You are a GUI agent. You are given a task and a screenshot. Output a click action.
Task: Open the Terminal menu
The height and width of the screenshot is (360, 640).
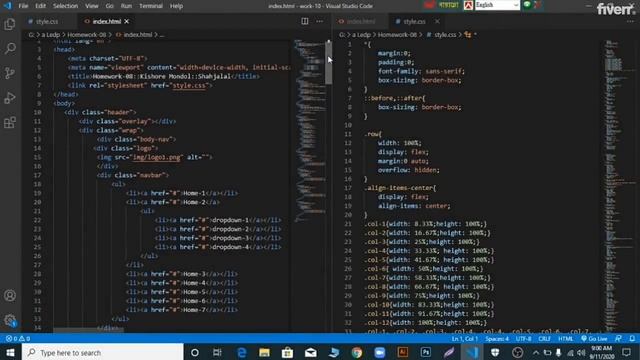click(x=151, y=6)
